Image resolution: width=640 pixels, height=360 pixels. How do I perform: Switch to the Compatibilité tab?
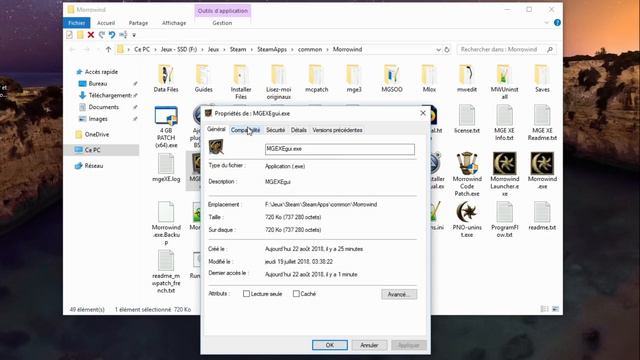click(245, 130)
